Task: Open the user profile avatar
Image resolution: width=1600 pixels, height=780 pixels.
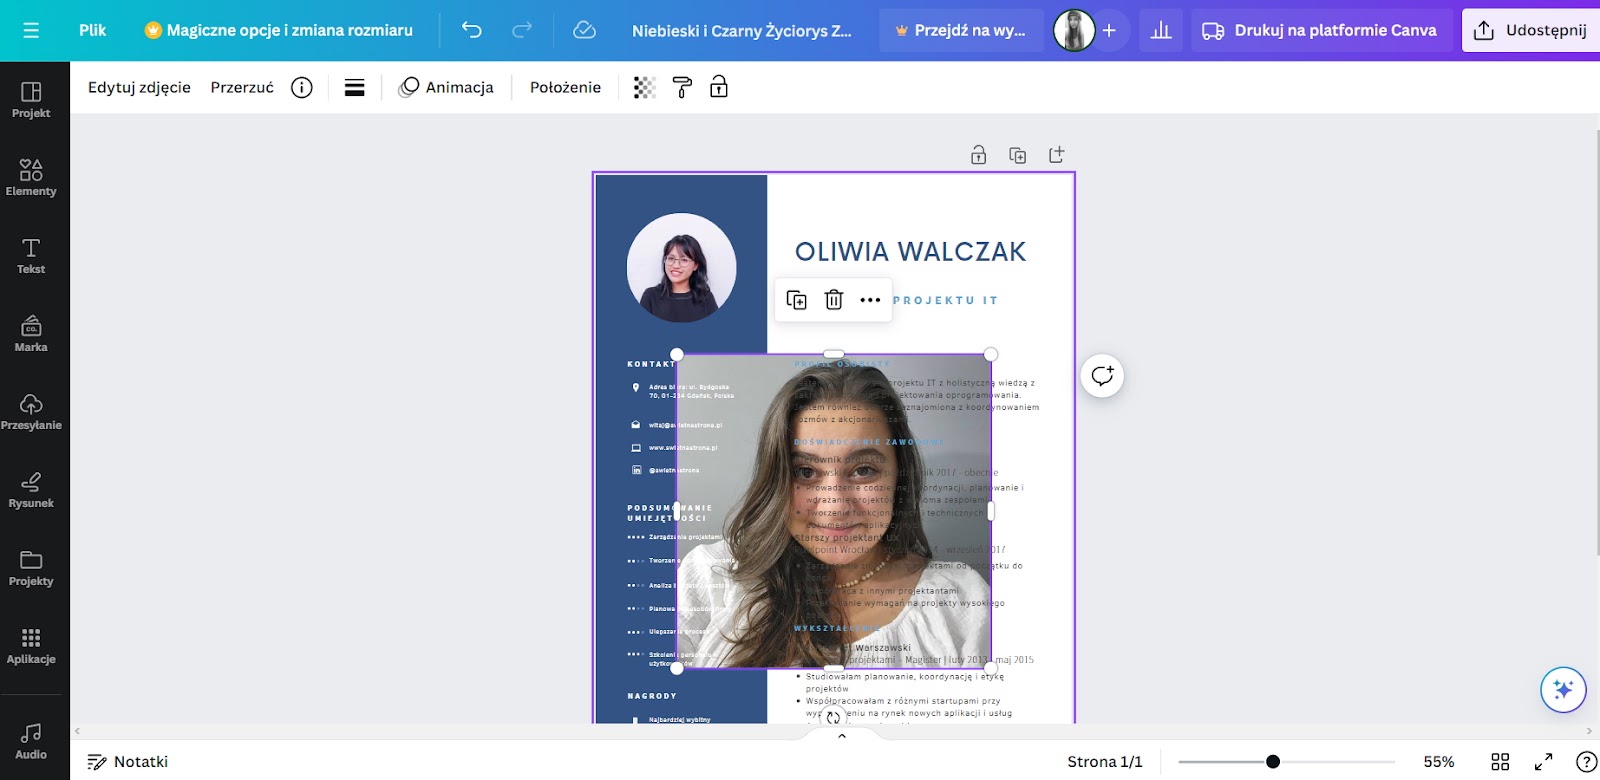Action: (1074, 31)
